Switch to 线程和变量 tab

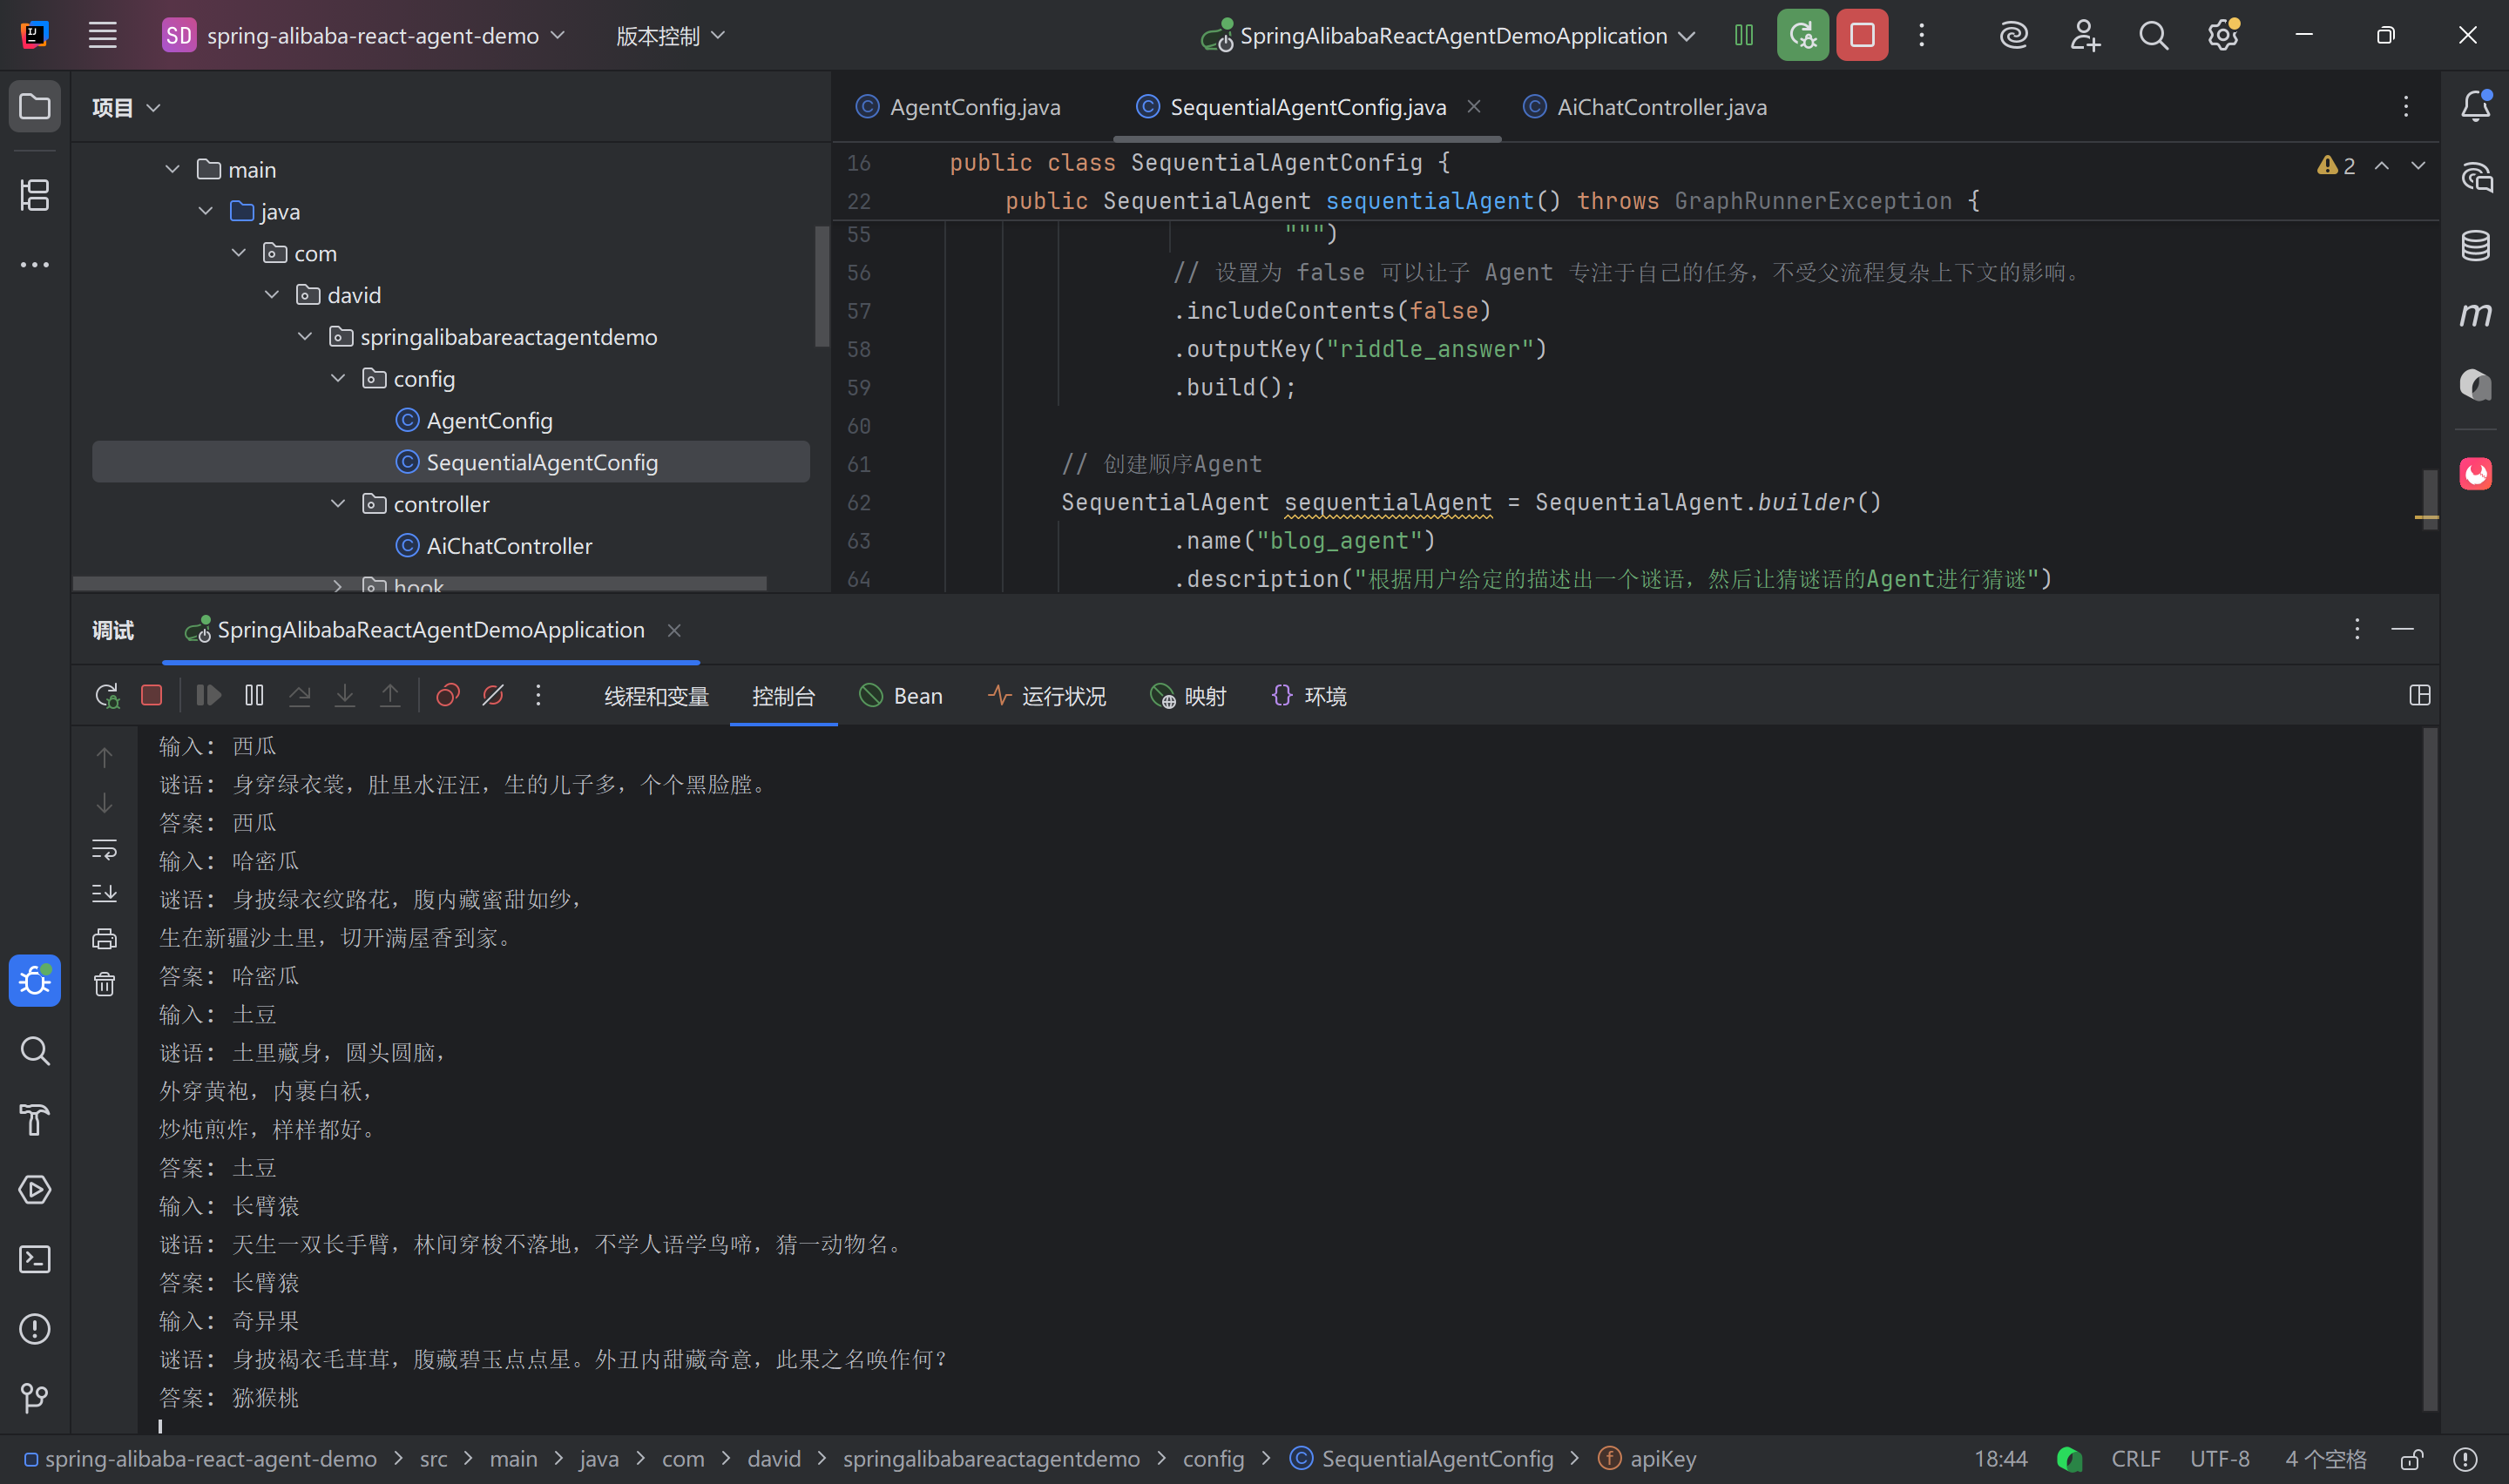point(656,696)
